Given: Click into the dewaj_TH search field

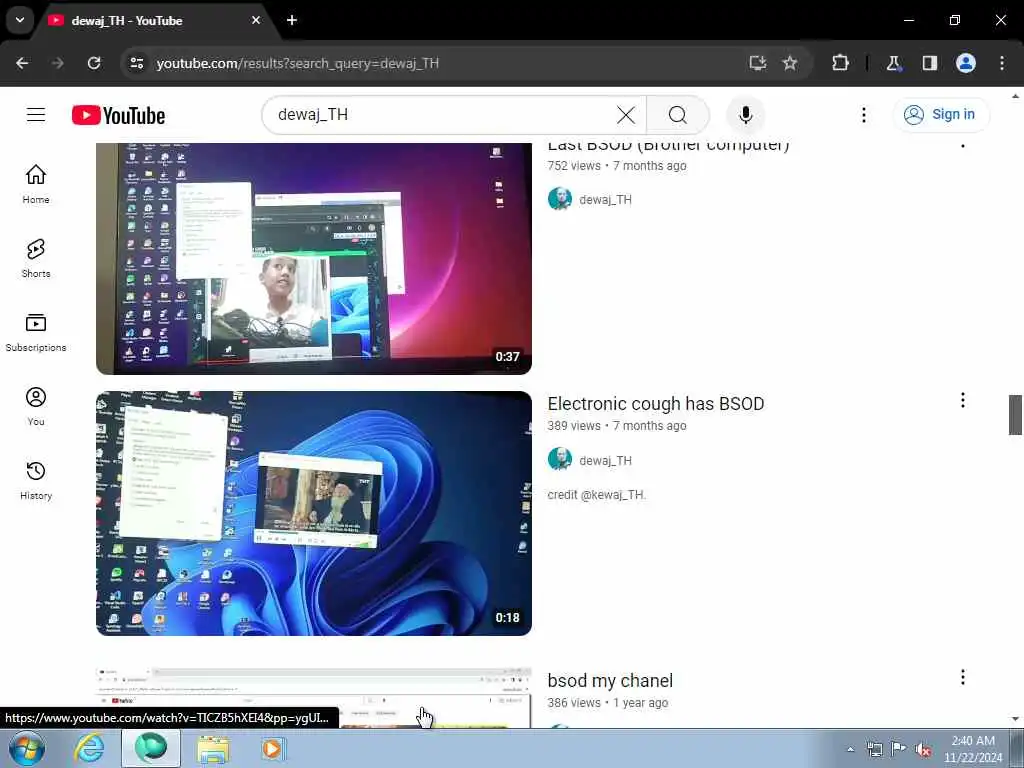Looking at the screenshot, I should pyautogui.click(x=444, y=115).
